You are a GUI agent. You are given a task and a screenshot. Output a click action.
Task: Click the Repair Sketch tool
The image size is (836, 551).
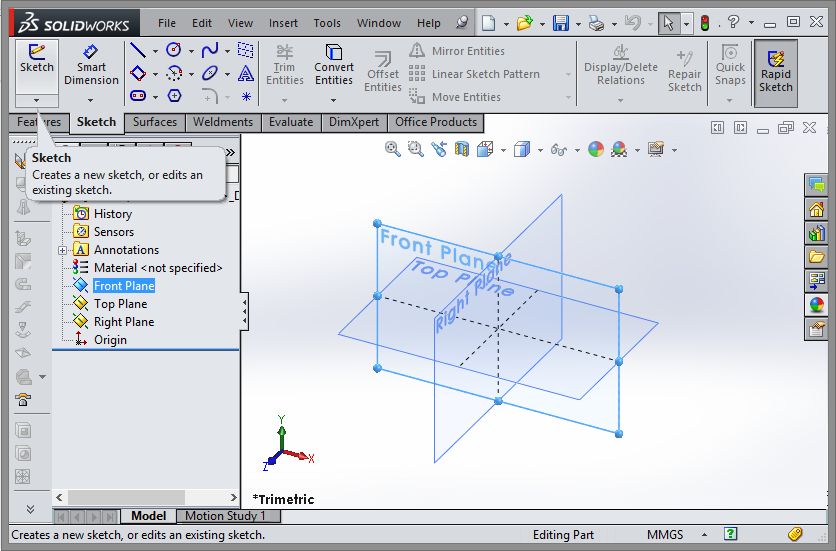tap(685, 72)
